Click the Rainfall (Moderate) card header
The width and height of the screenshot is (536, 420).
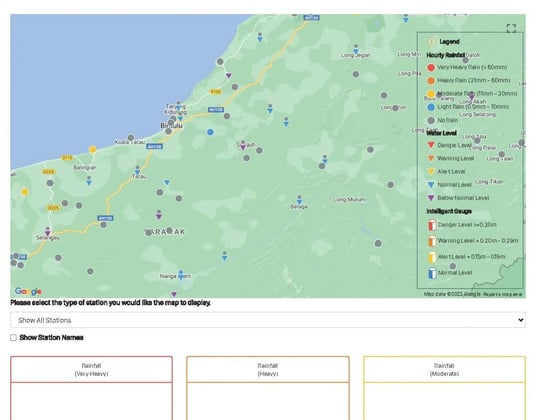pyautogui.click(x=444, y=370)
